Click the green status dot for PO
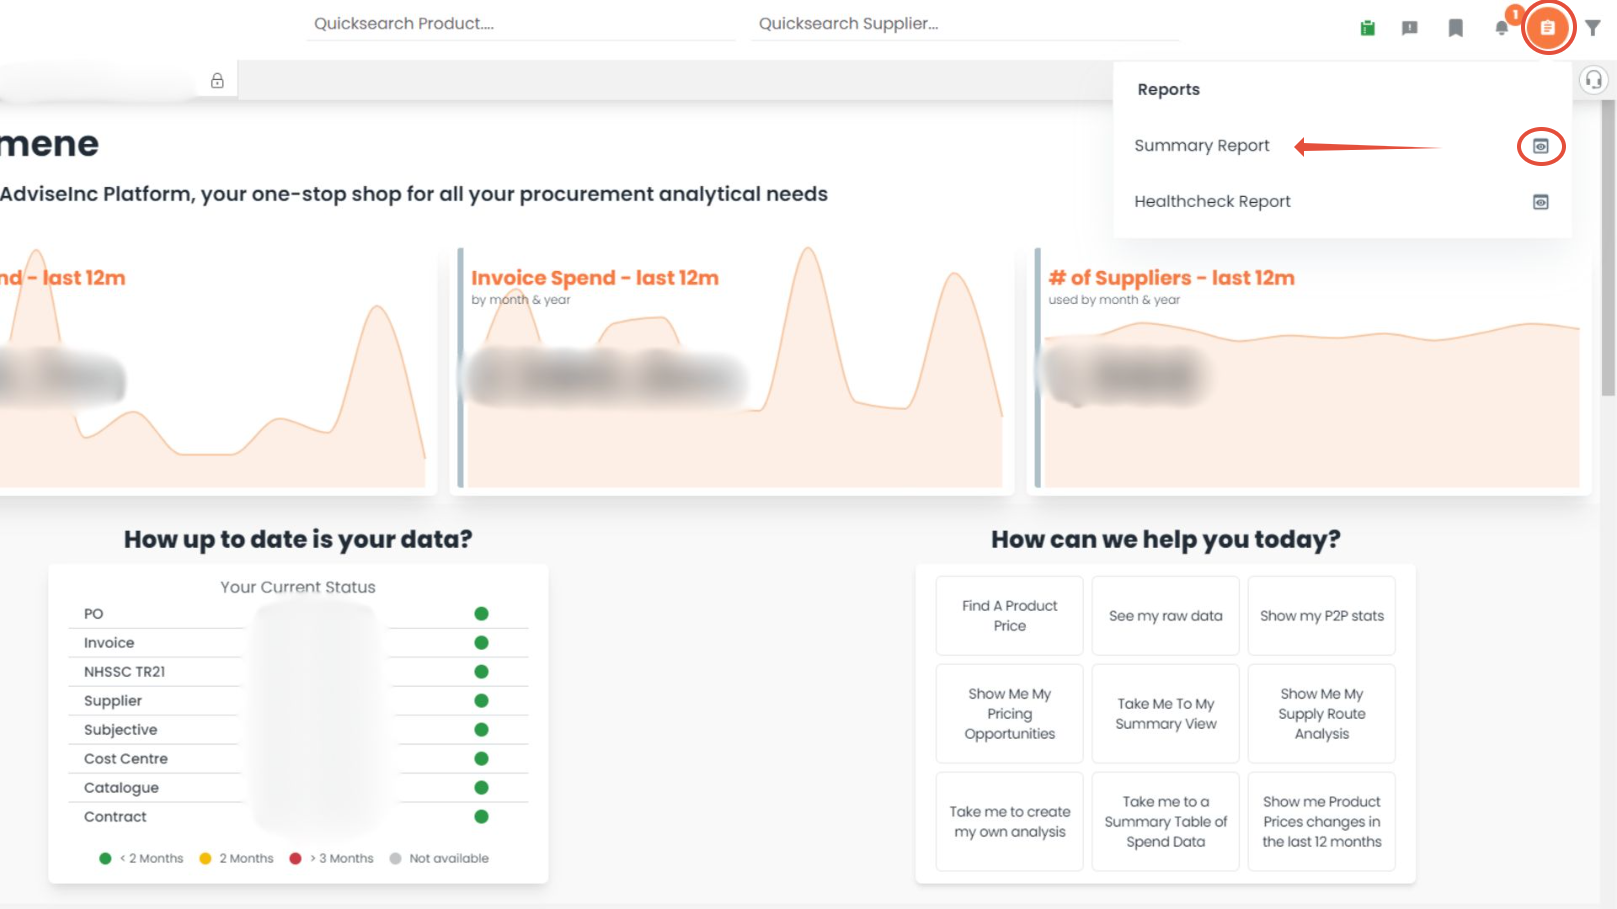 [x=481, y=614]
